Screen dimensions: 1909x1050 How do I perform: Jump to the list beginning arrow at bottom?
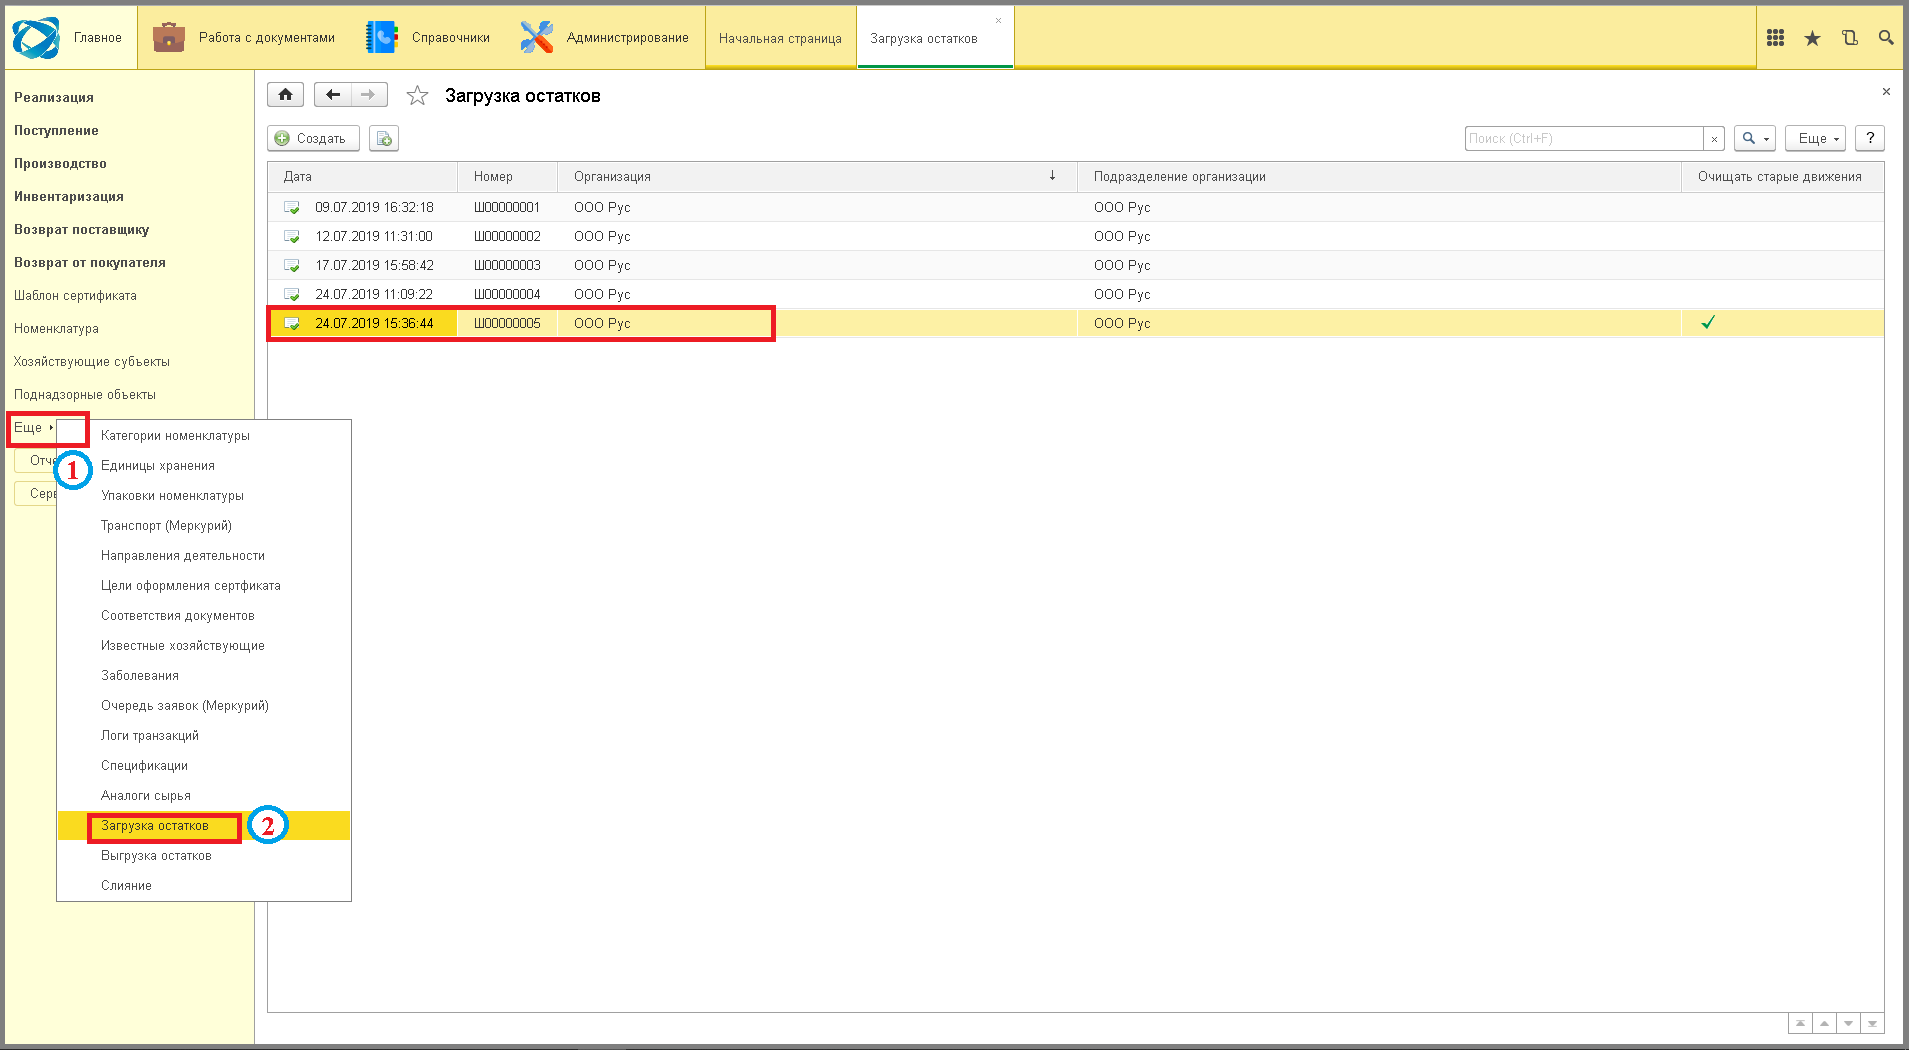[1800, 1023]
